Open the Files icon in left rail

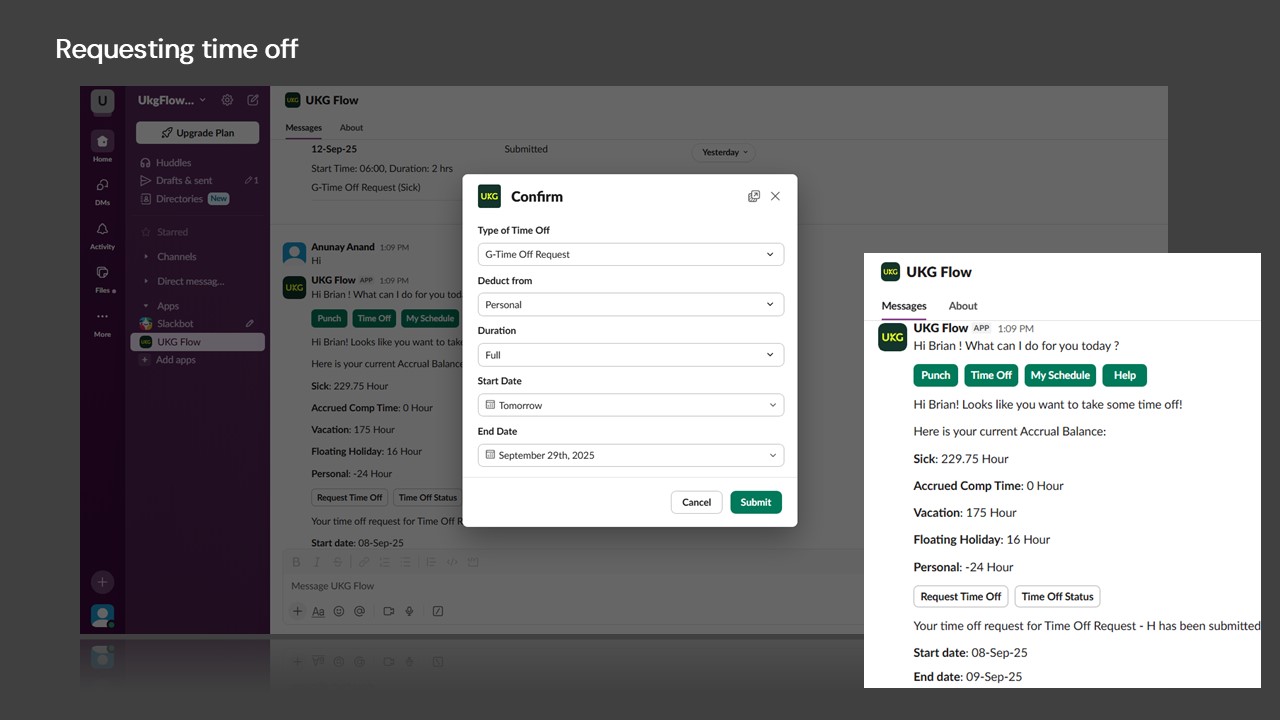pyautogui.click(x=102, y=273)
